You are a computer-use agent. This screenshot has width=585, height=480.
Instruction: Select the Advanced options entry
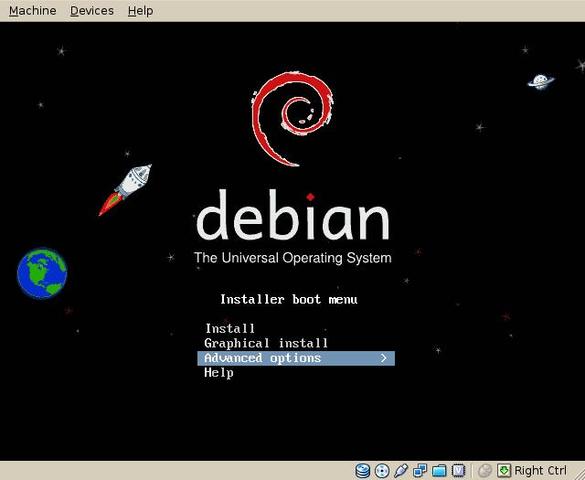[296, 358]
